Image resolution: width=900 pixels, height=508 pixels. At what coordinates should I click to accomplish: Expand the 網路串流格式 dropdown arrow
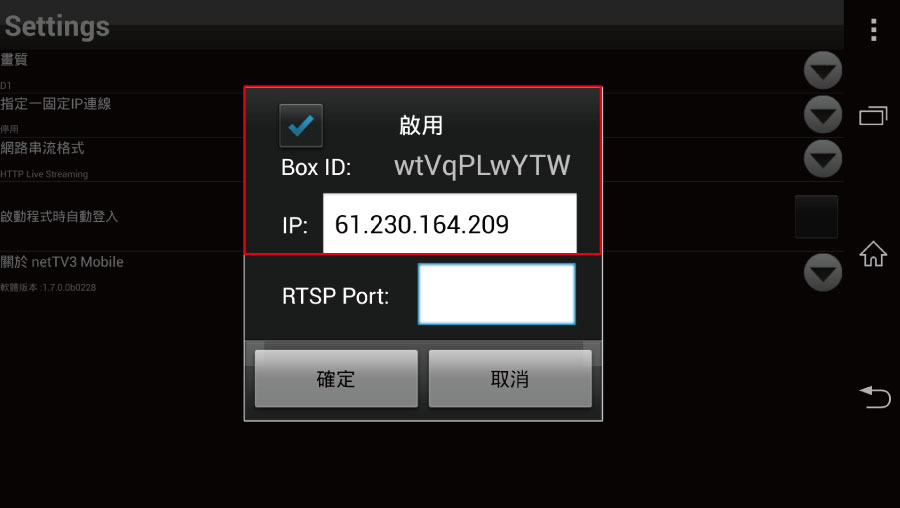[823, 158]
